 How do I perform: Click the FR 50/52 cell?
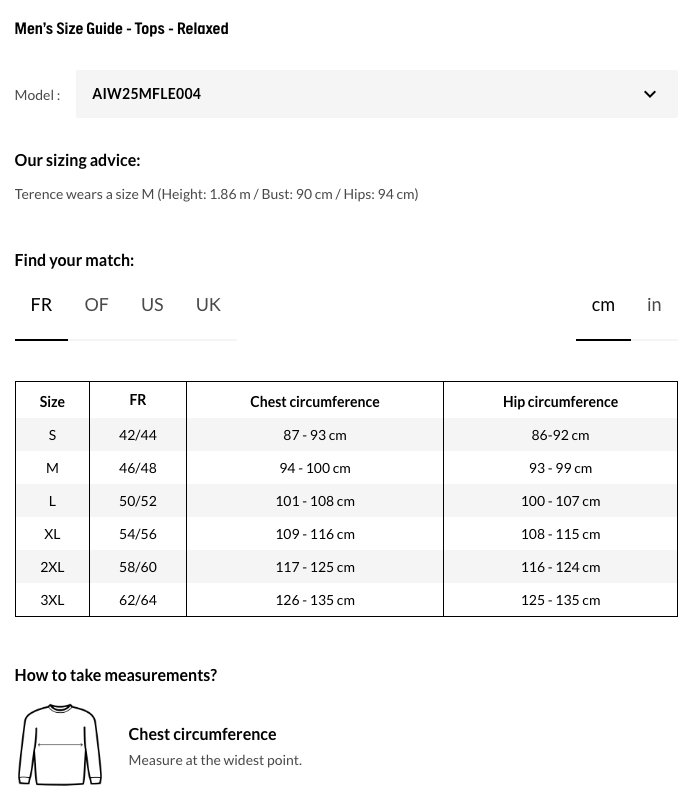click(138, 501)
